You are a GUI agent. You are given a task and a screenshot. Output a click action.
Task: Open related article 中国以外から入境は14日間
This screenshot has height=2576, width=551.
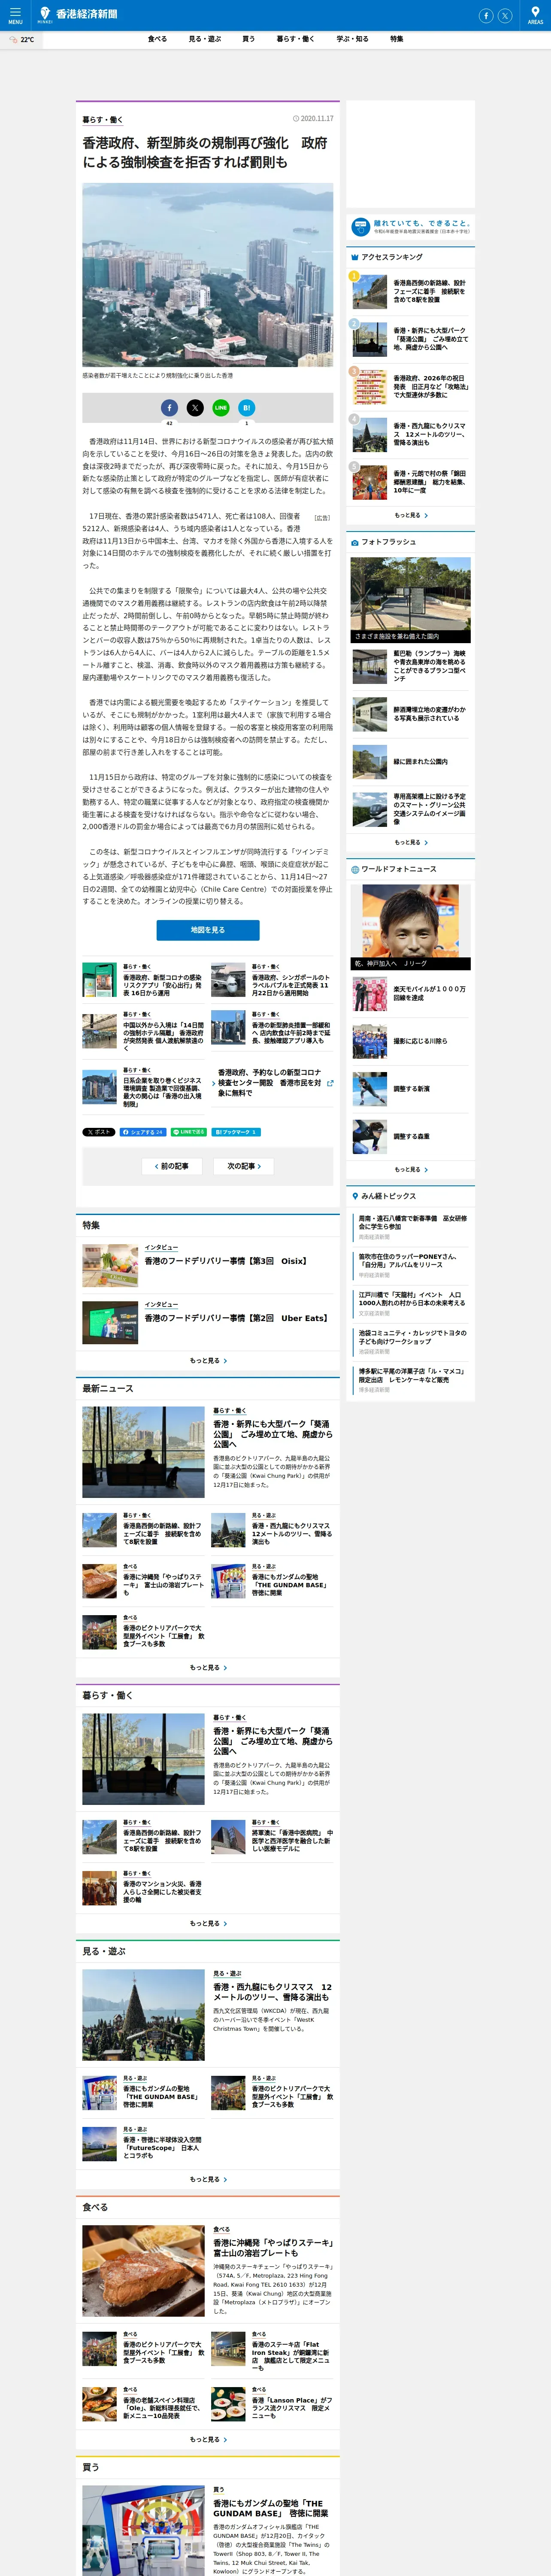pyautogui.click(x=142, y=1030)
